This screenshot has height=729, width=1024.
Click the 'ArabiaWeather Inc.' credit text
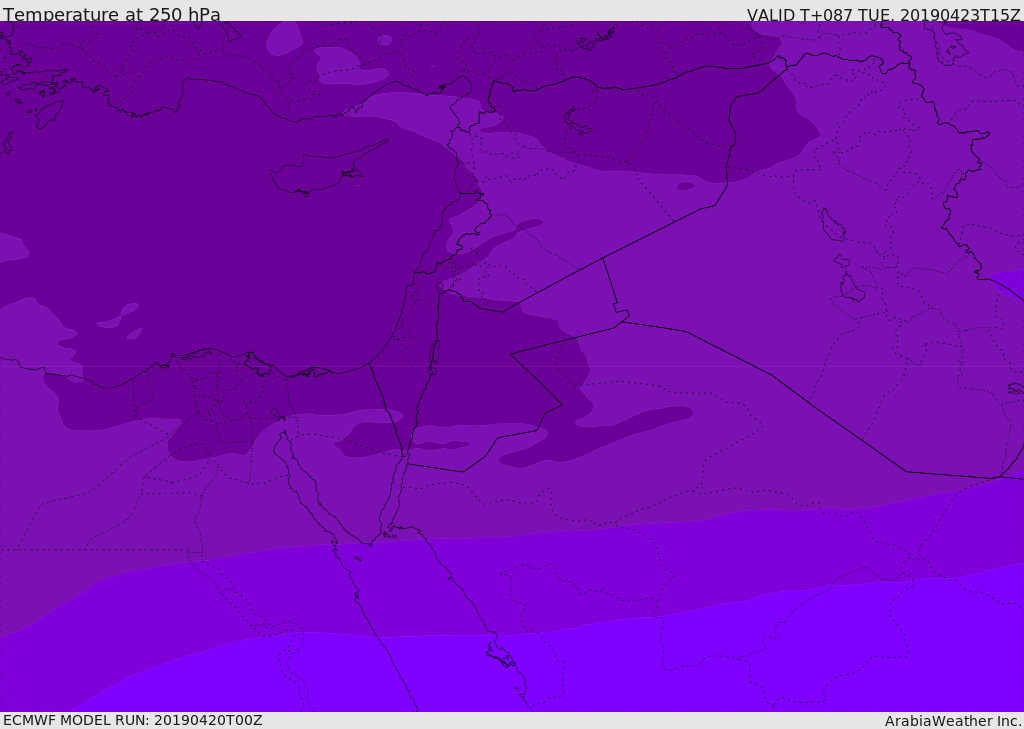pyautogui.click(x=953, y=721)
